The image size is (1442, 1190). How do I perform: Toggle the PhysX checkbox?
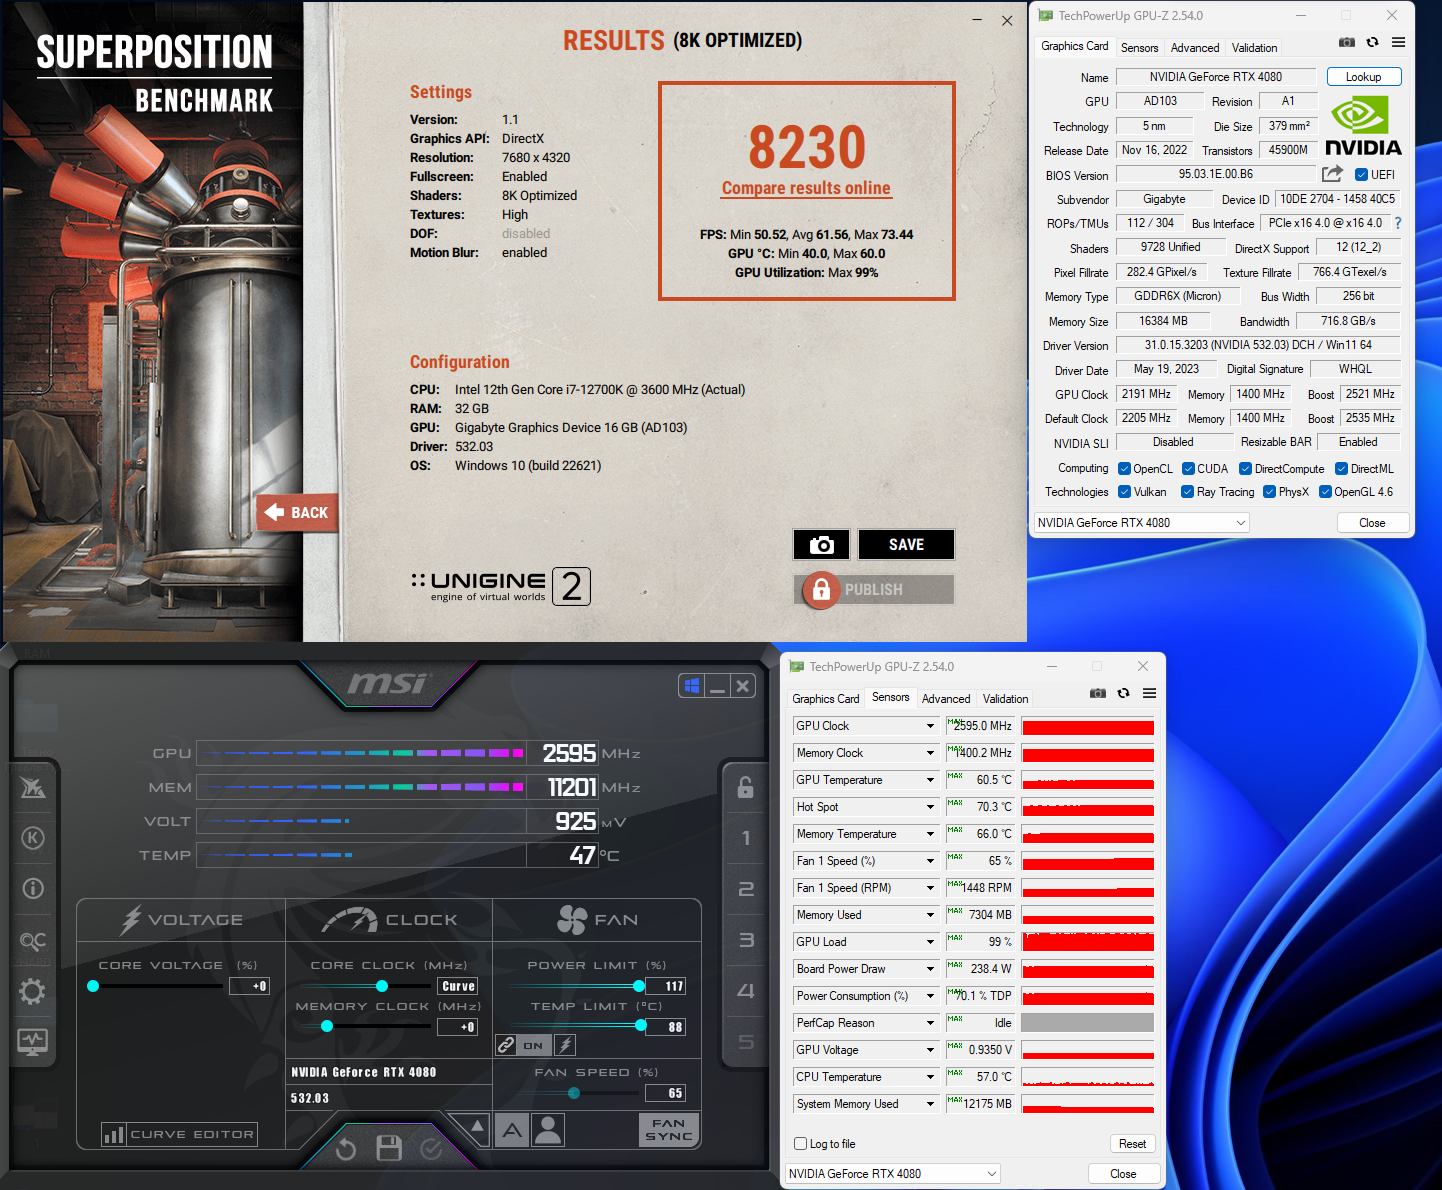click(1270, 492)
